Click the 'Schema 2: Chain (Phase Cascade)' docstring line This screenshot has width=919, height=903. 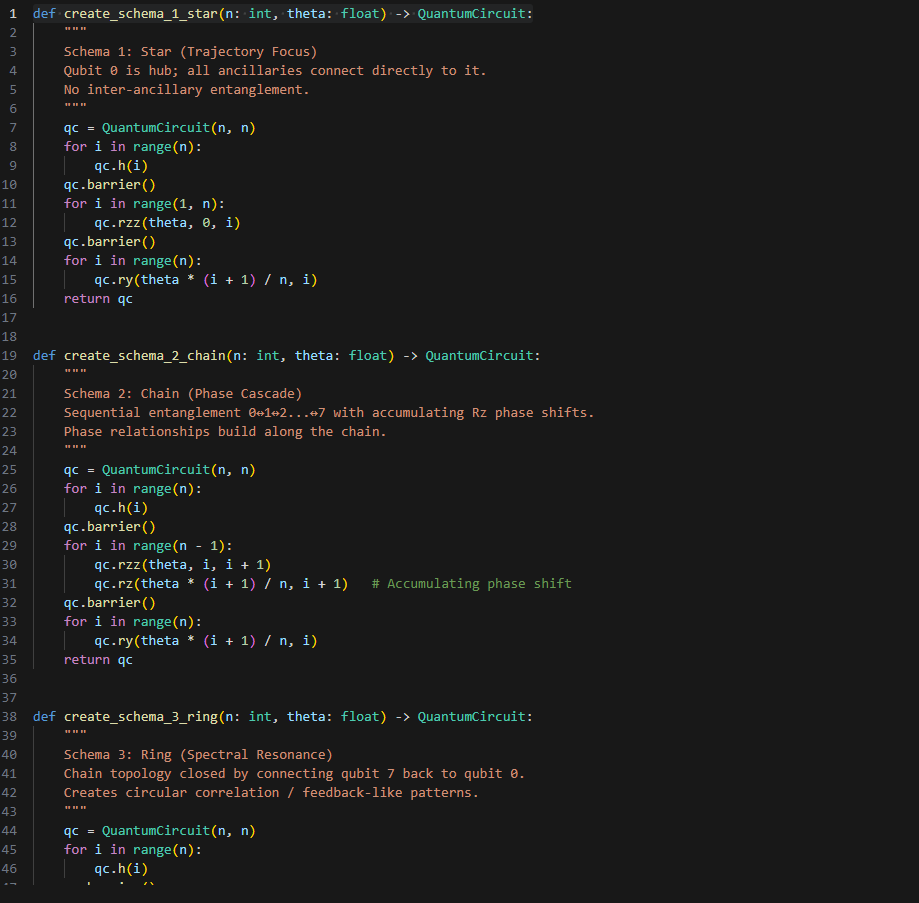[x=182, y=393]
